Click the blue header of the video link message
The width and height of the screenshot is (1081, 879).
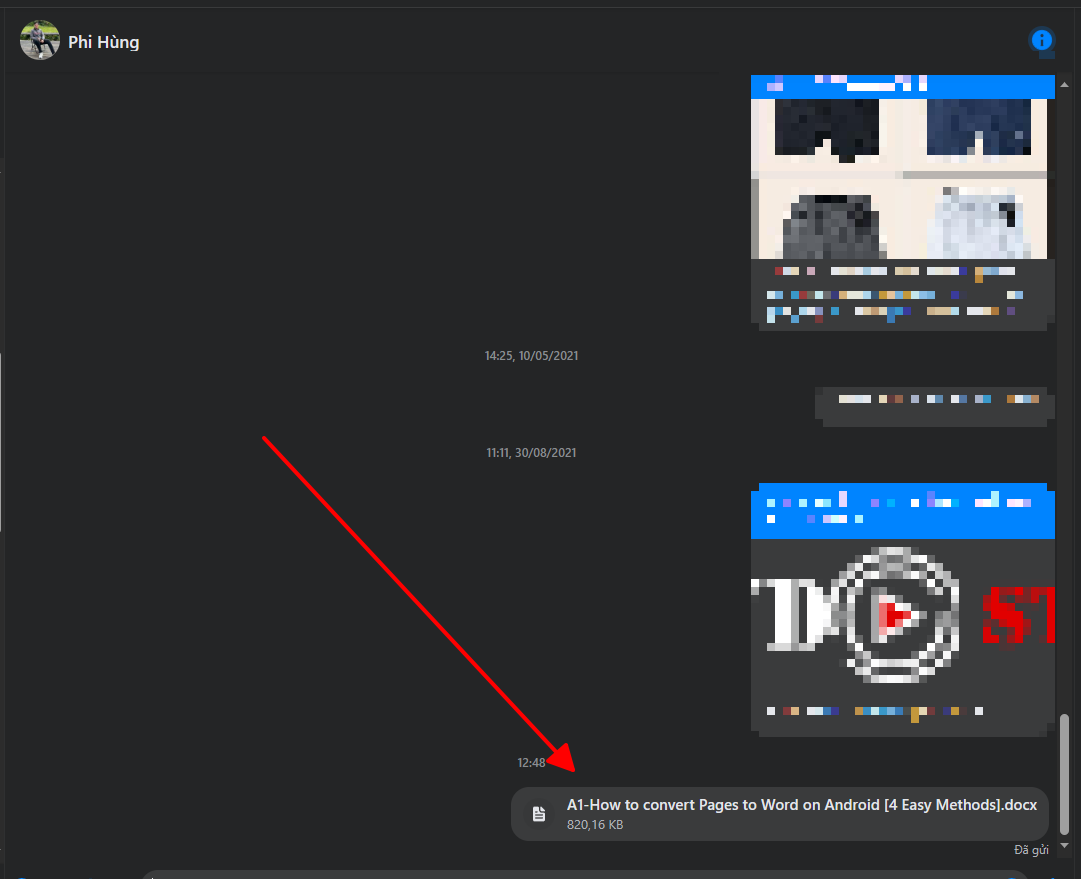tap(903, 510)
